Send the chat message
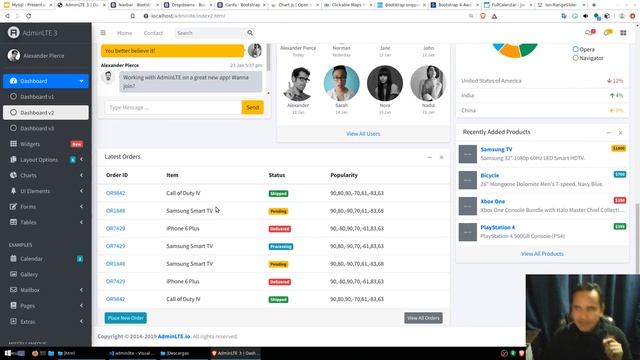 253,107
